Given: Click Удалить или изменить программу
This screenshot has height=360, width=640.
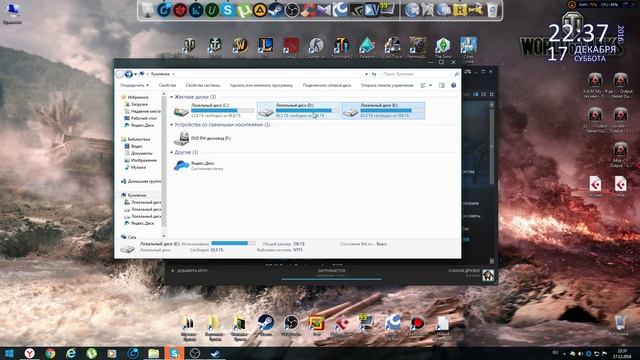Looking at the screenshot, I should (261, 85).
